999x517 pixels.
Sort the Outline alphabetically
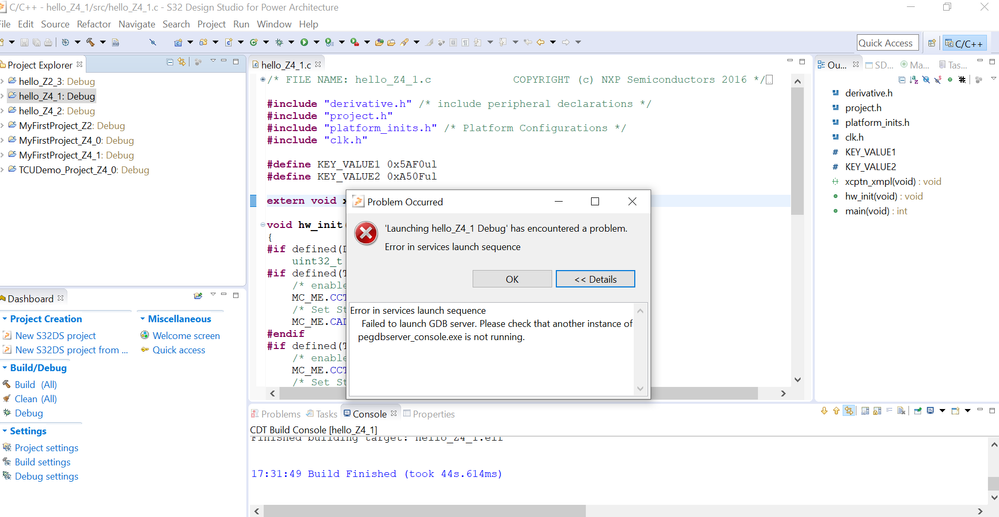(914, 80)
